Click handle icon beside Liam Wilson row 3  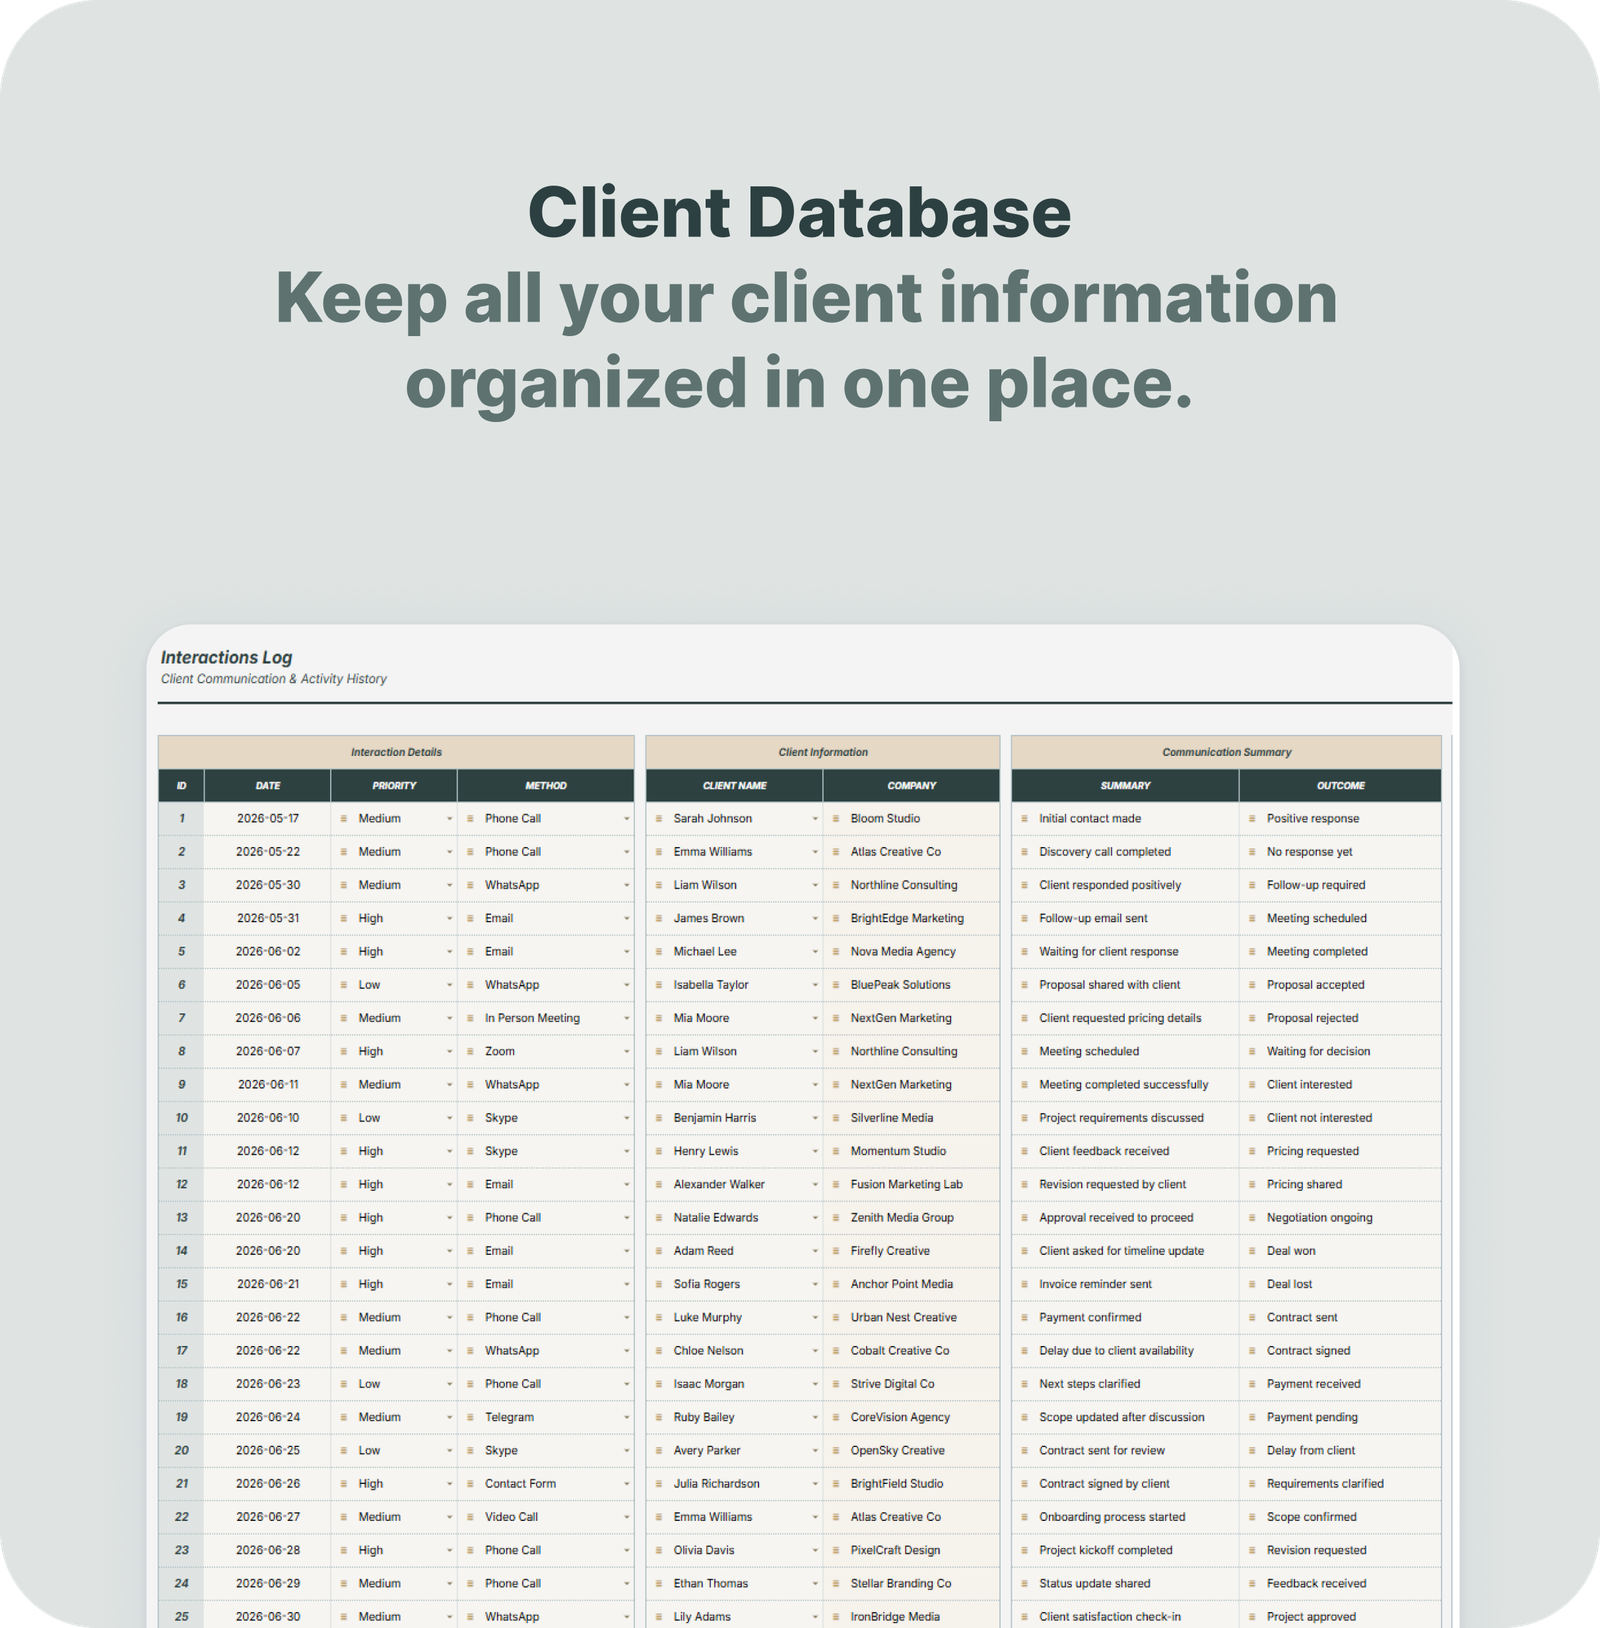[659, 885]
